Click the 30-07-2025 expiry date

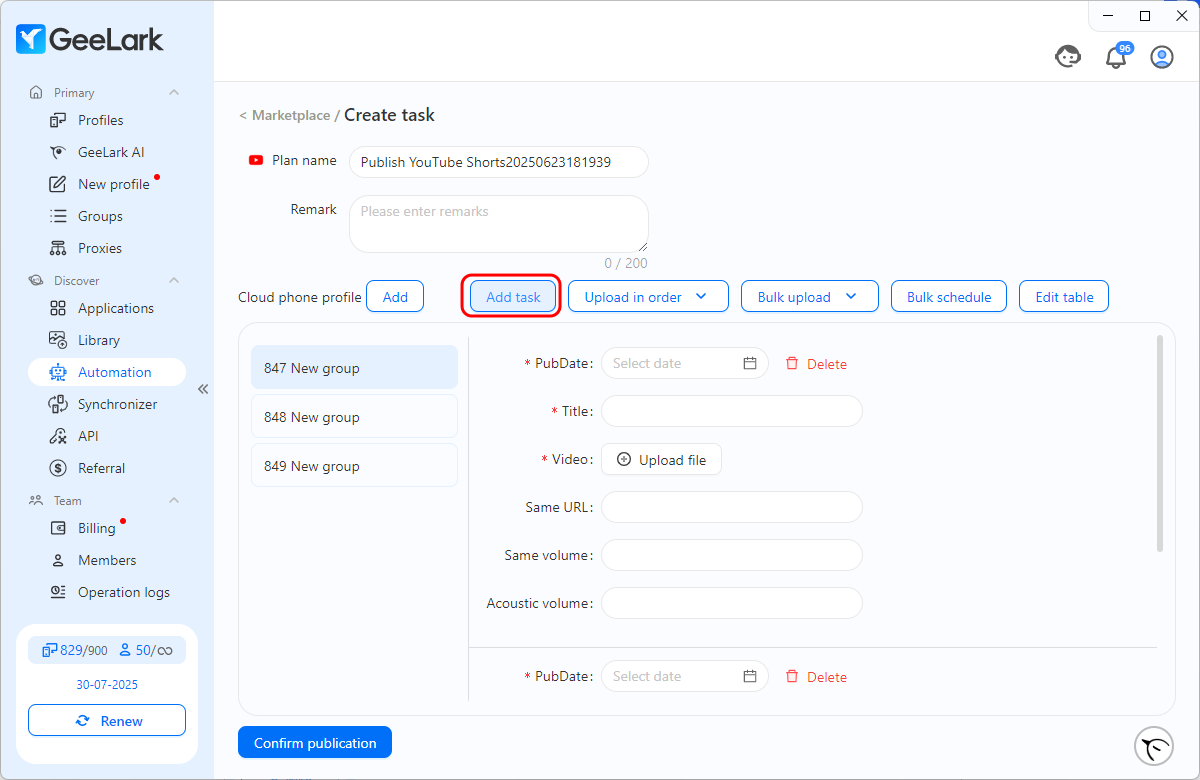pos(107,685)
